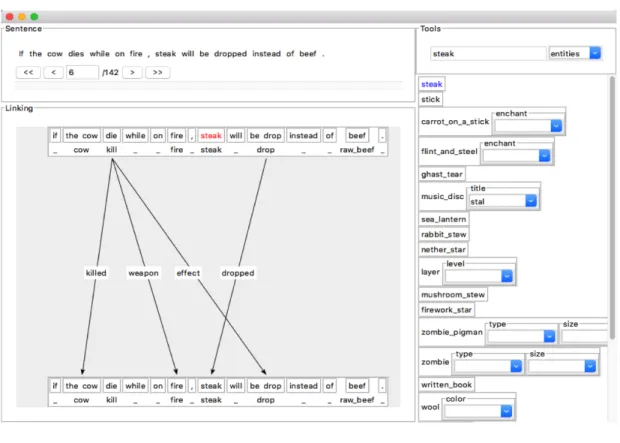Click the 'the cow' token in top row
Image resolution: width=620 pixels, height=443 pixels.
tap(81, 136)
